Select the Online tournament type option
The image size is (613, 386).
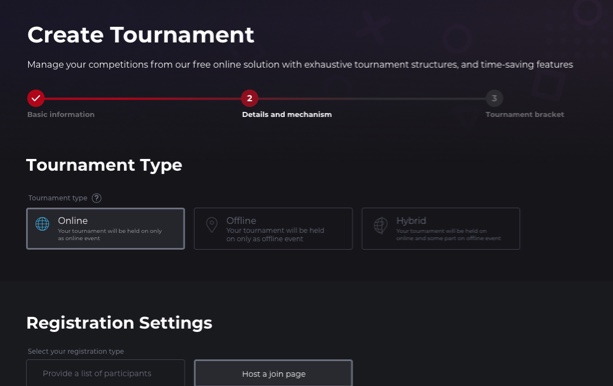tap(106, 229)
